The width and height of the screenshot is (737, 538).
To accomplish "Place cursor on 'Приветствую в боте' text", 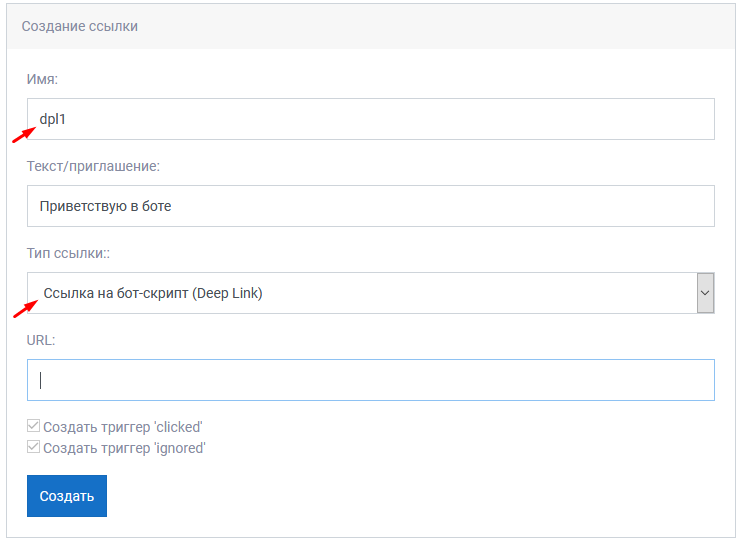I will tap(105, 206).
